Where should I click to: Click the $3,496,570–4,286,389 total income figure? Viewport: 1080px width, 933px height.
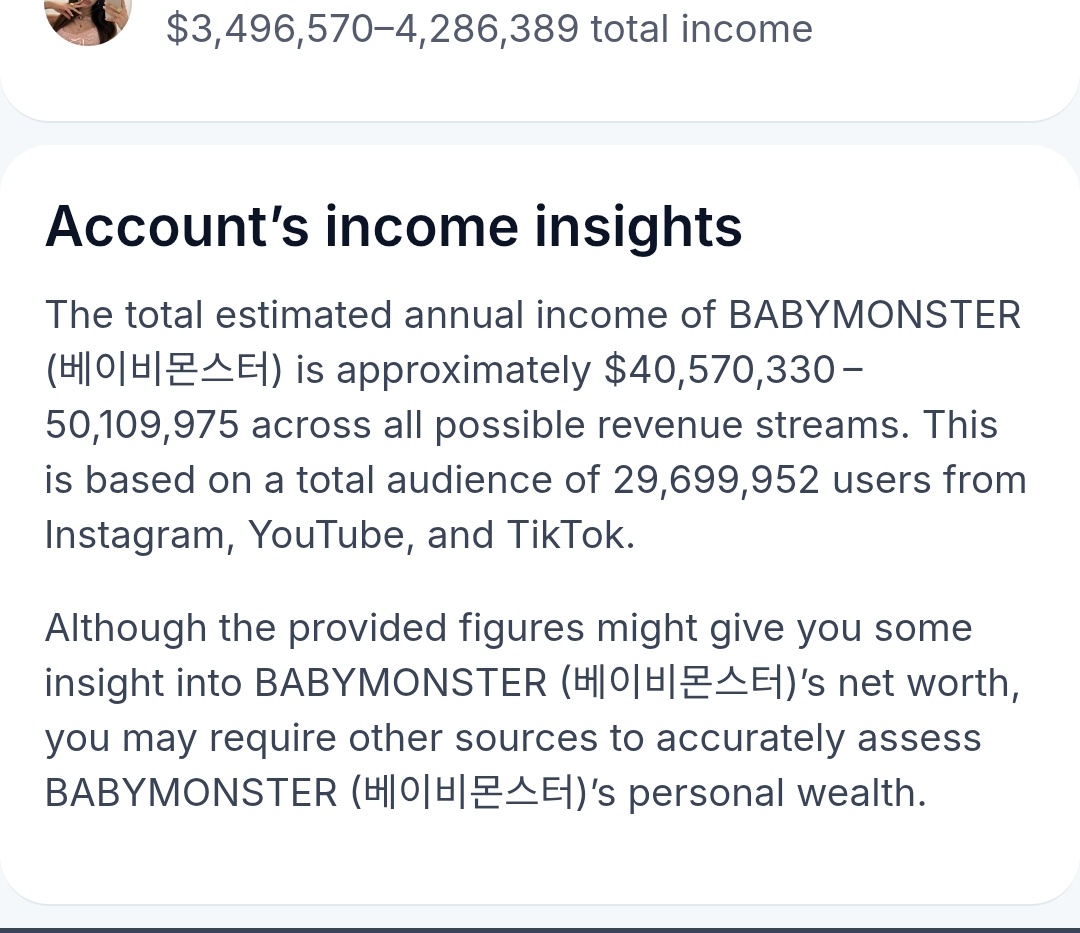[x=489, y=28]
